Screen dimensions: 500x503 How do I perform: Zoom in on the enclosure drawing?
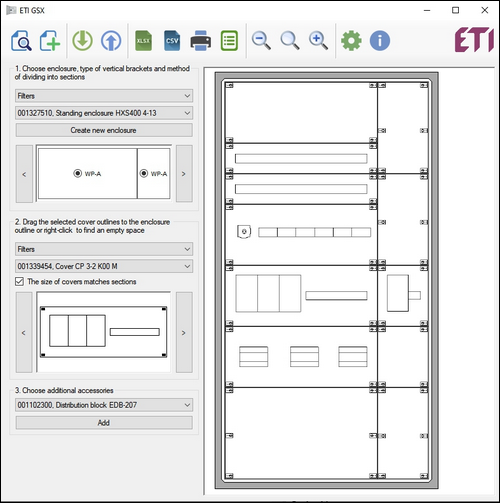(318, 41)
